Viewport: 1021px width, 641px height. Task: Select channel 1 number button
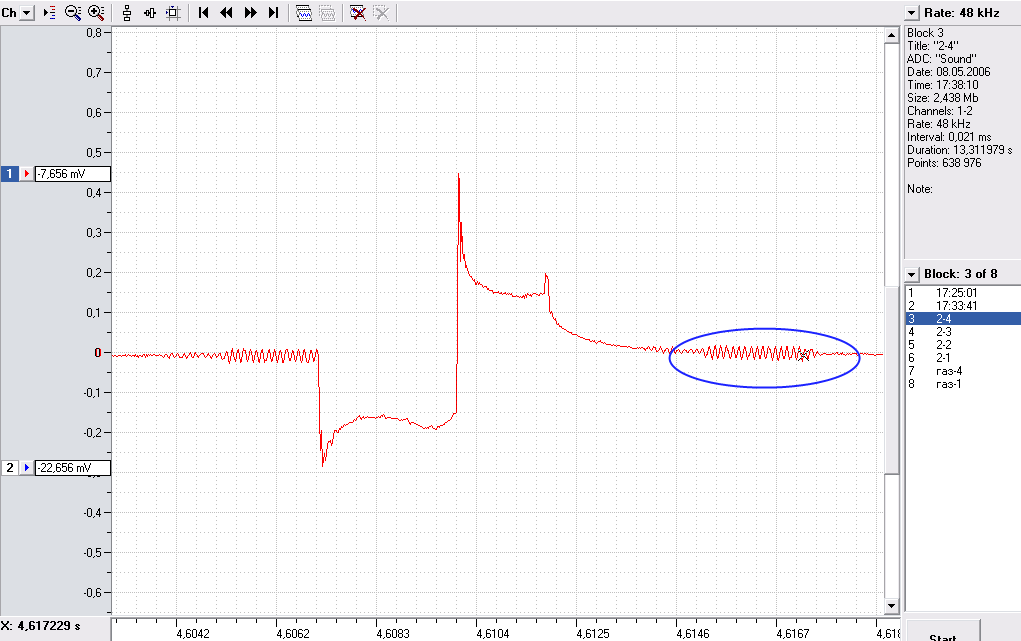(x=10, y=174)
